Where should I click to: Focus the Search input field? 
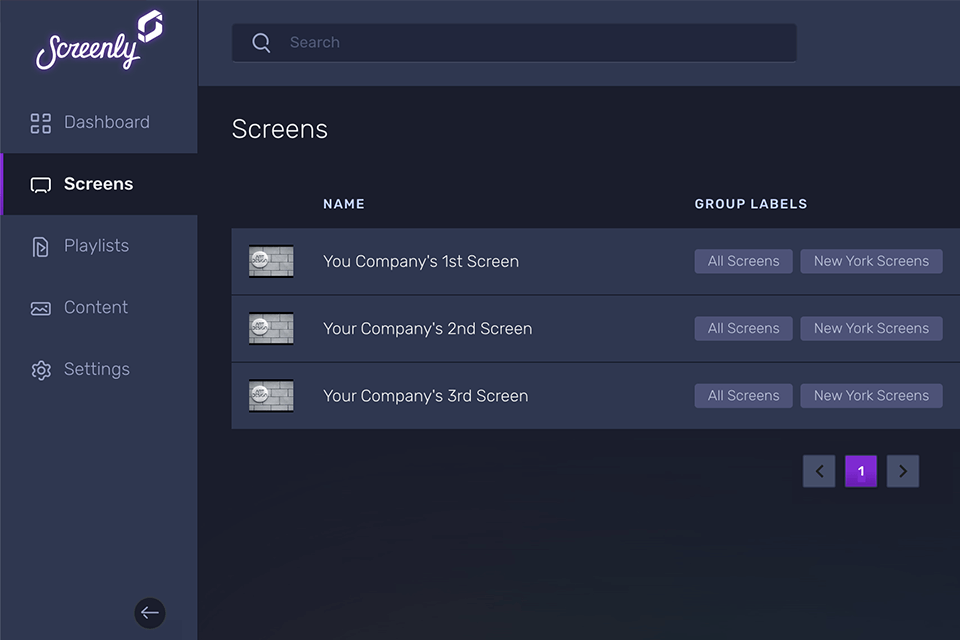tap(514, 42)
